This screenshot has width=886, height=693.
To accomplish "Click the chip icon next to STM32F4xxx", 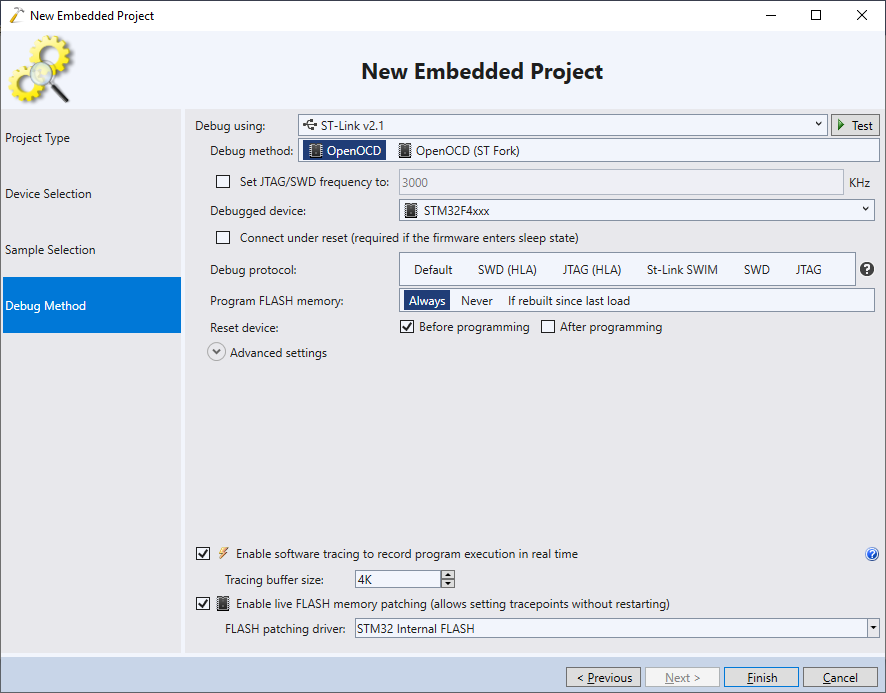I will point(411,210).
